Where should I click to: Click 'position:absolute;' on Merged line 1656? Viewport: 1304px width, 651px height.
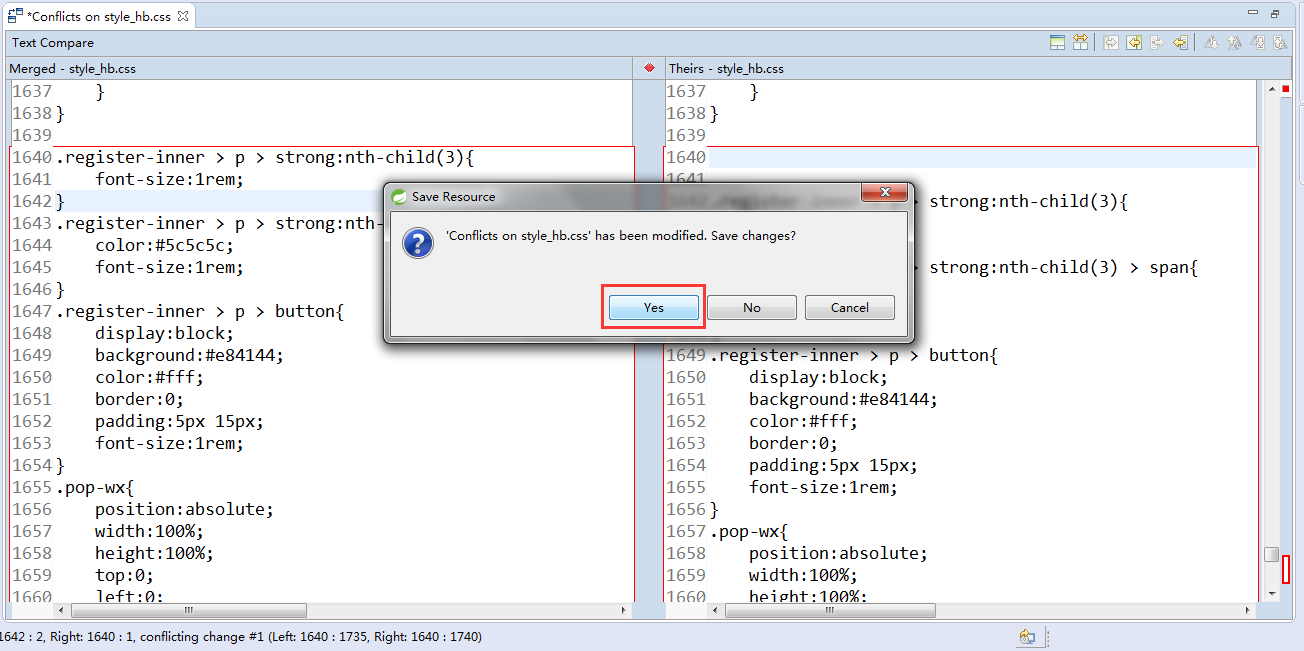(184, 509)
